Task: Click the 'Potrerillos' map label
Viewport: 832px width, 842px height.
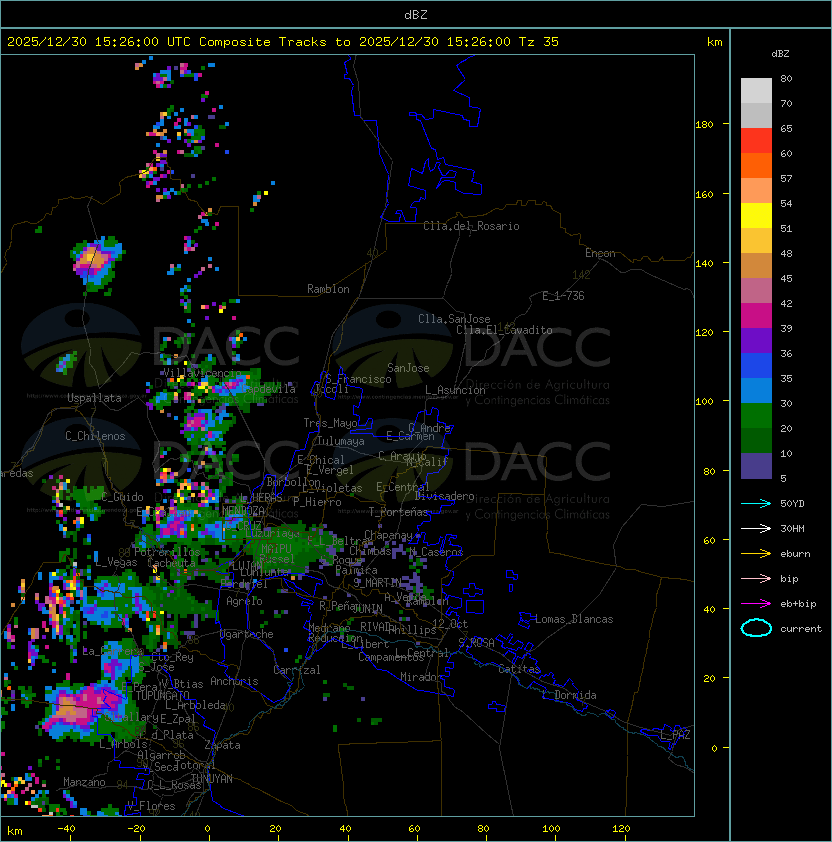Action: [167, 552]
